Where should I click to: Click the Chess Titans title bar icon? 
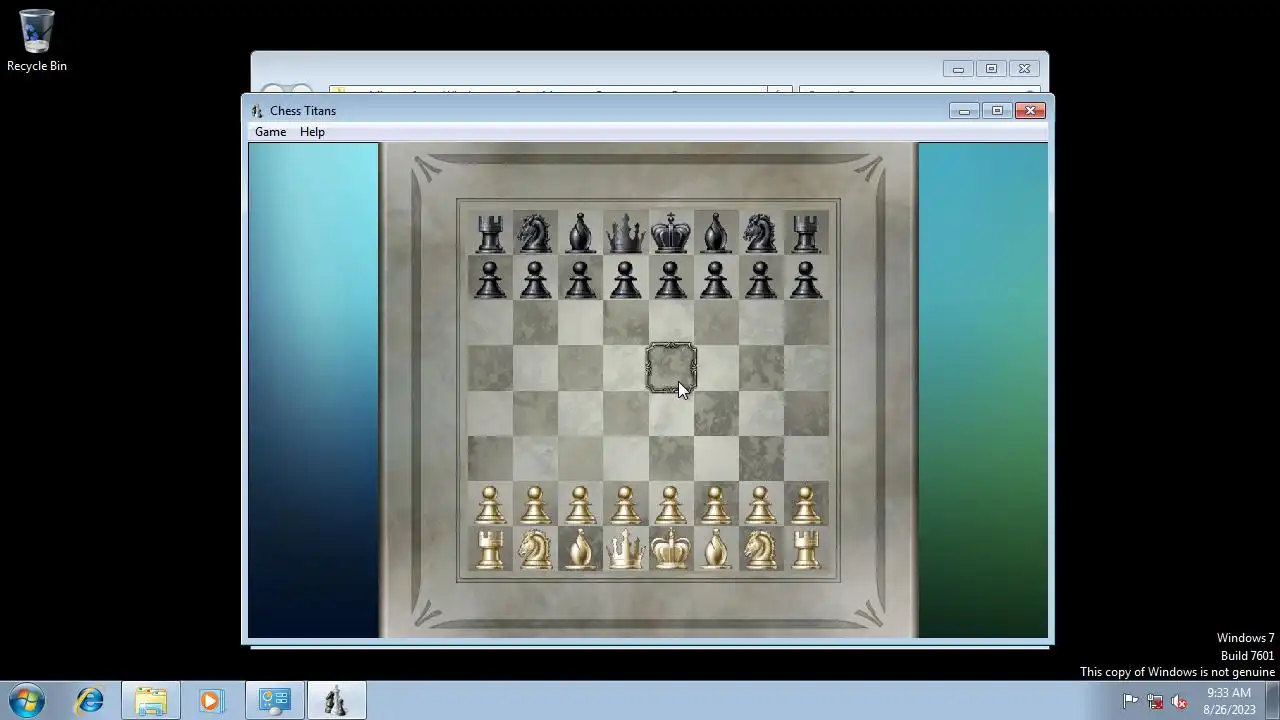[258, 111]
